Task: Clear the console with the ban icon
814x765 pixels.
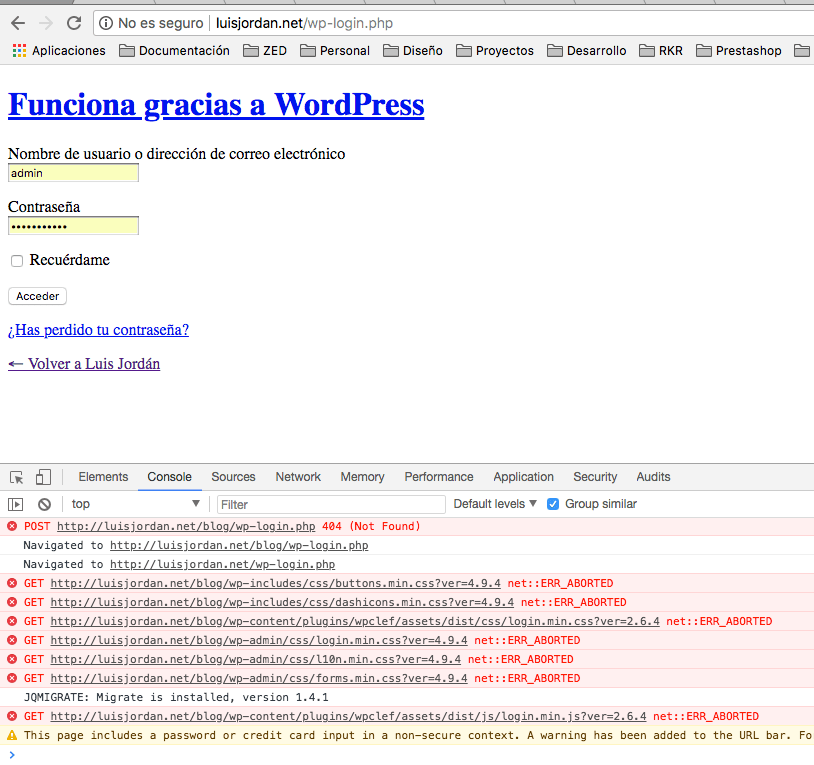Action: pyautogui.click(x=45, y=504)
